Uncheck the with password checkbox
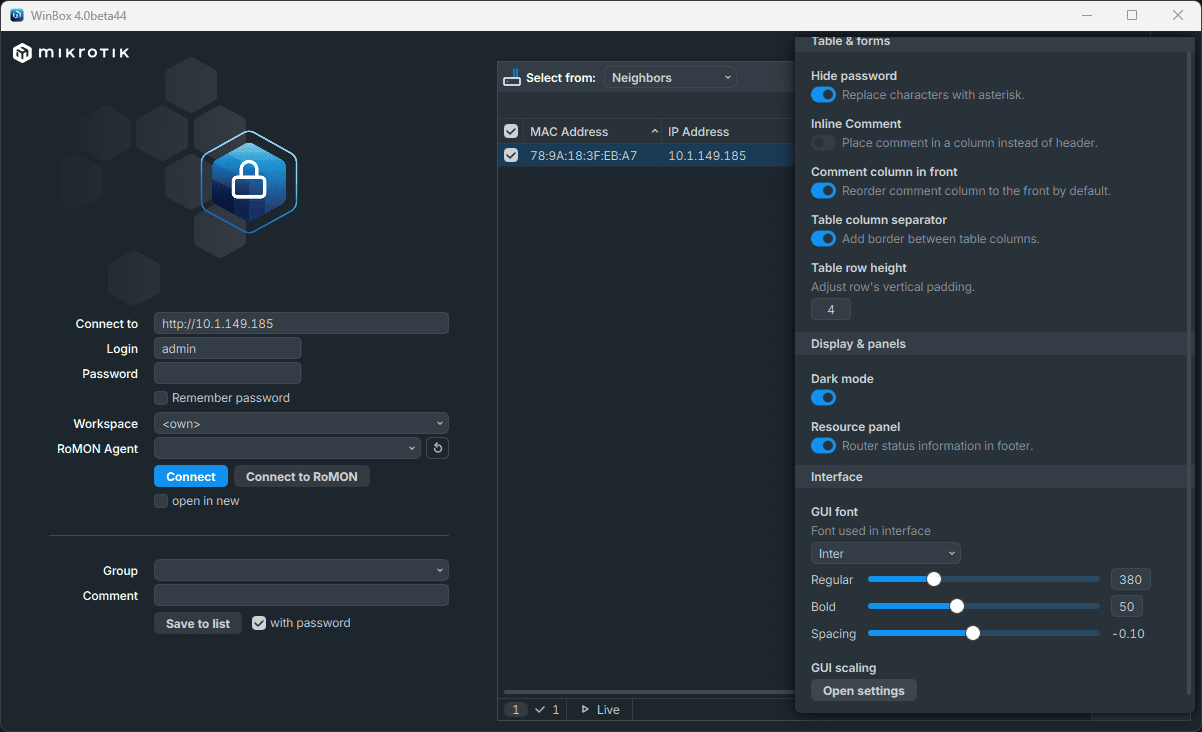1202x732 pixels. point(259,623)
